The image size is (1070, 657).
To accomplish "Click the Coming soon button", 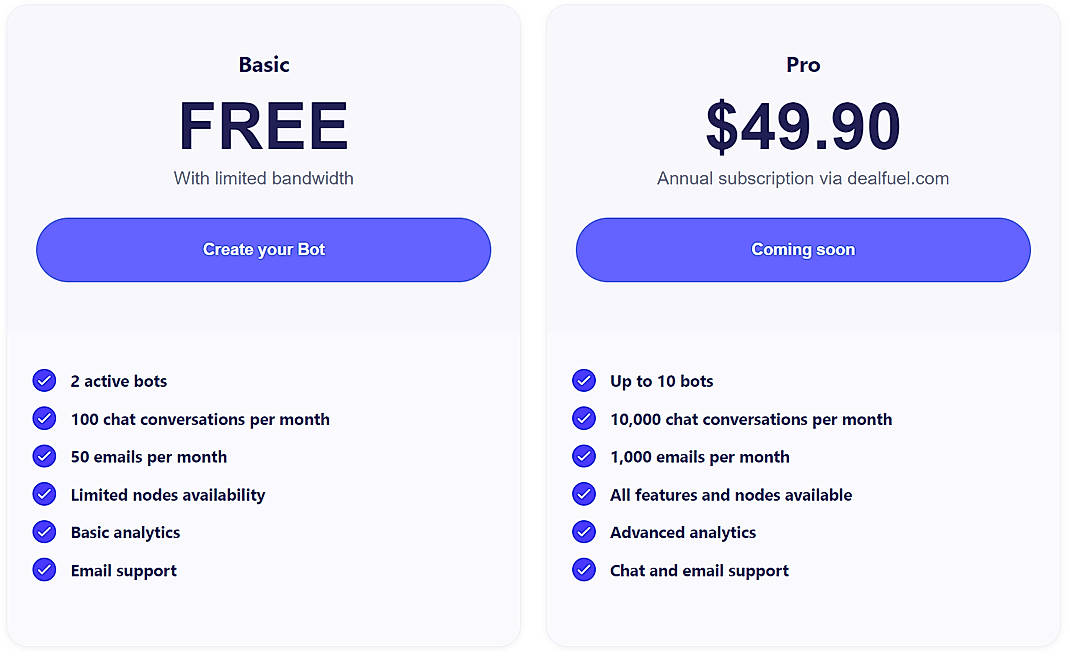I will [803, 249].
